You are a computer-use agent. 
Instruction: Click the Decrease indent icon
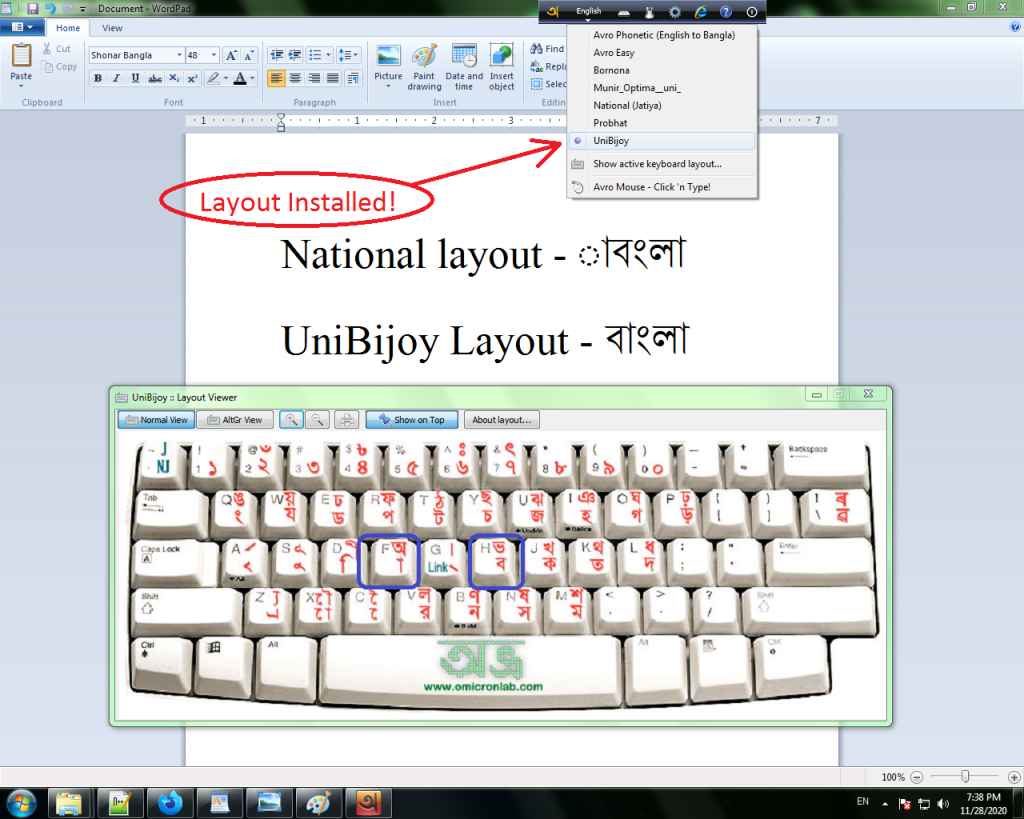(277, 56)
